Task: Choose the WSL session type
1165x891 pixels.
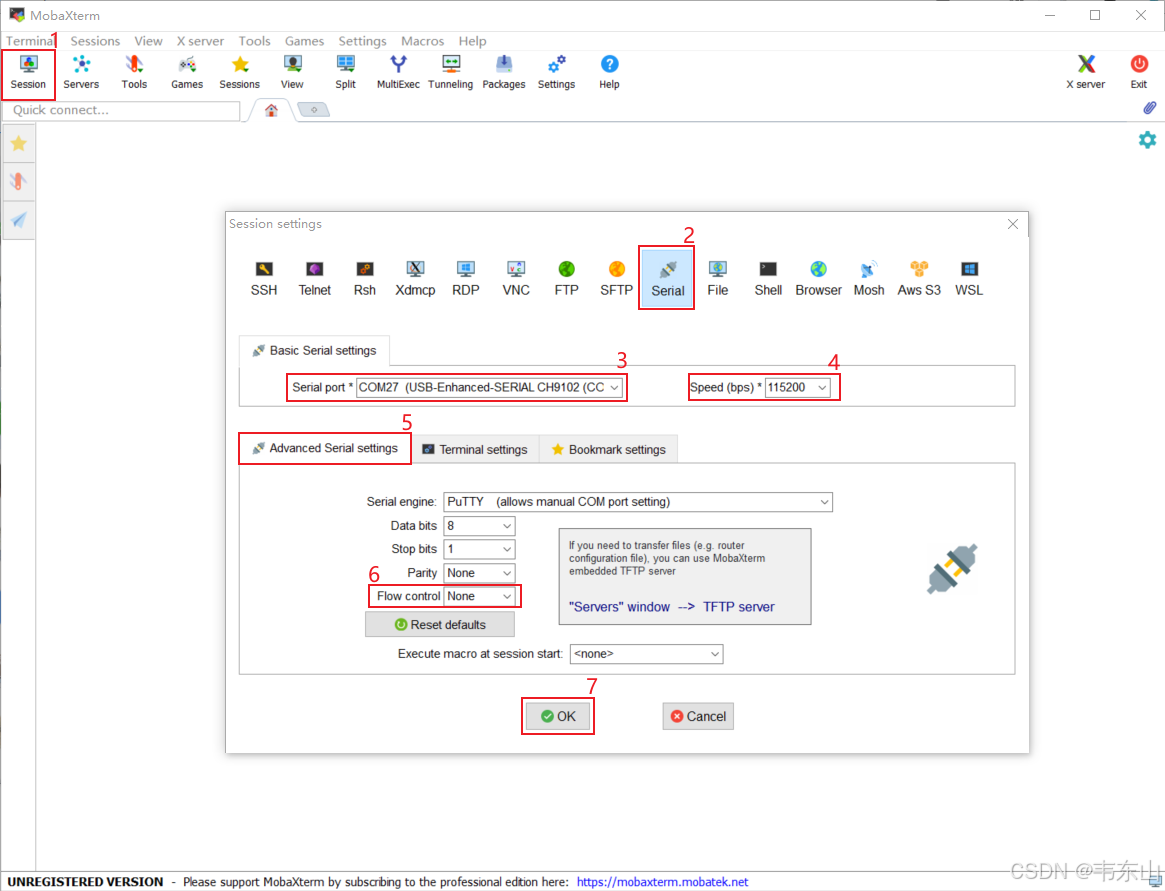Action: [x=969, y=279]
